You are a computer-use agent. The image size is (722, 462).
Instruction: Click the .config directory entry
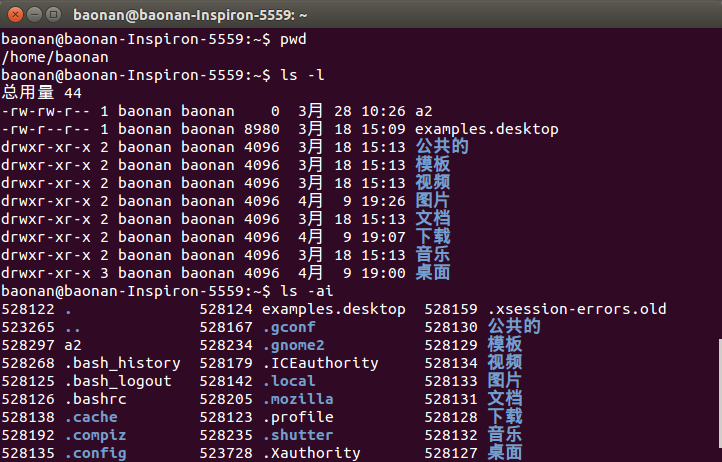[x=95, y=453]
